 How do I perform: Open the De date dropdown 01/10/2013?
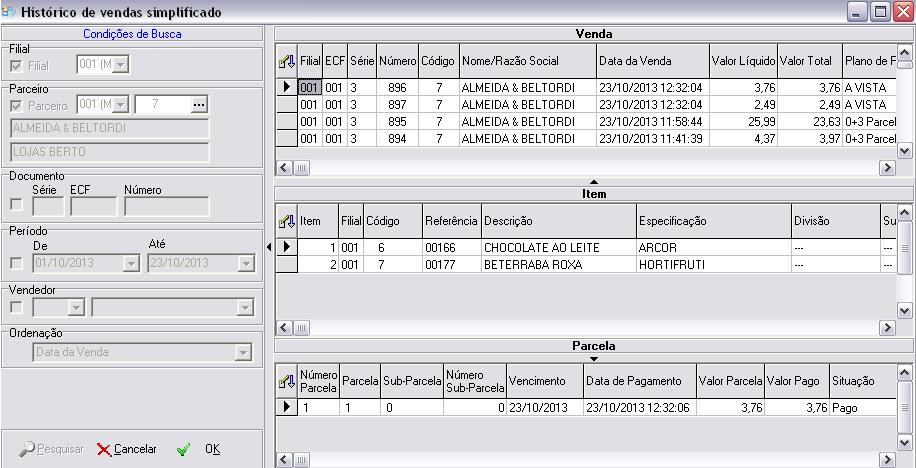pyautogui.click(x=131, y=264)
